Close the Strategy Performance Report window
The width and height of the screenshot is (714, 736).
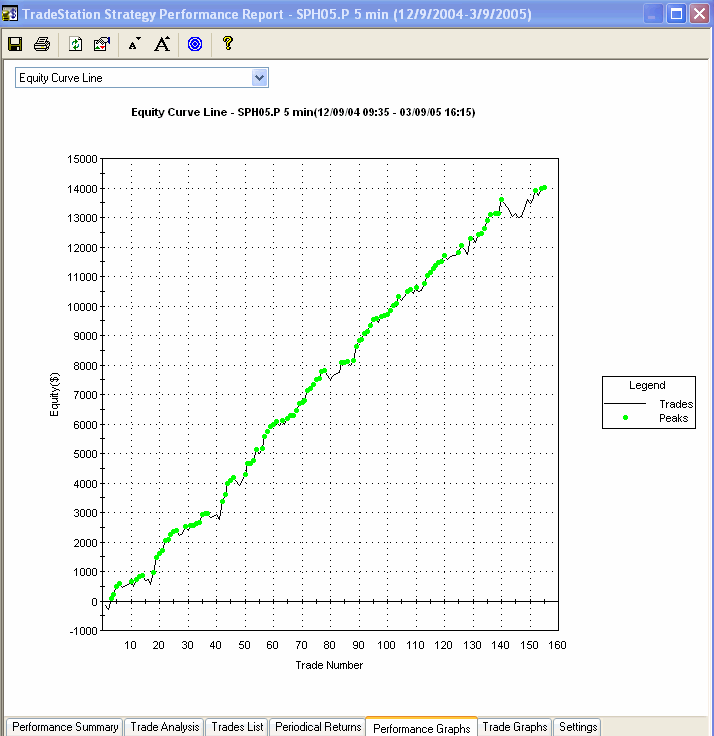point(699,14)
